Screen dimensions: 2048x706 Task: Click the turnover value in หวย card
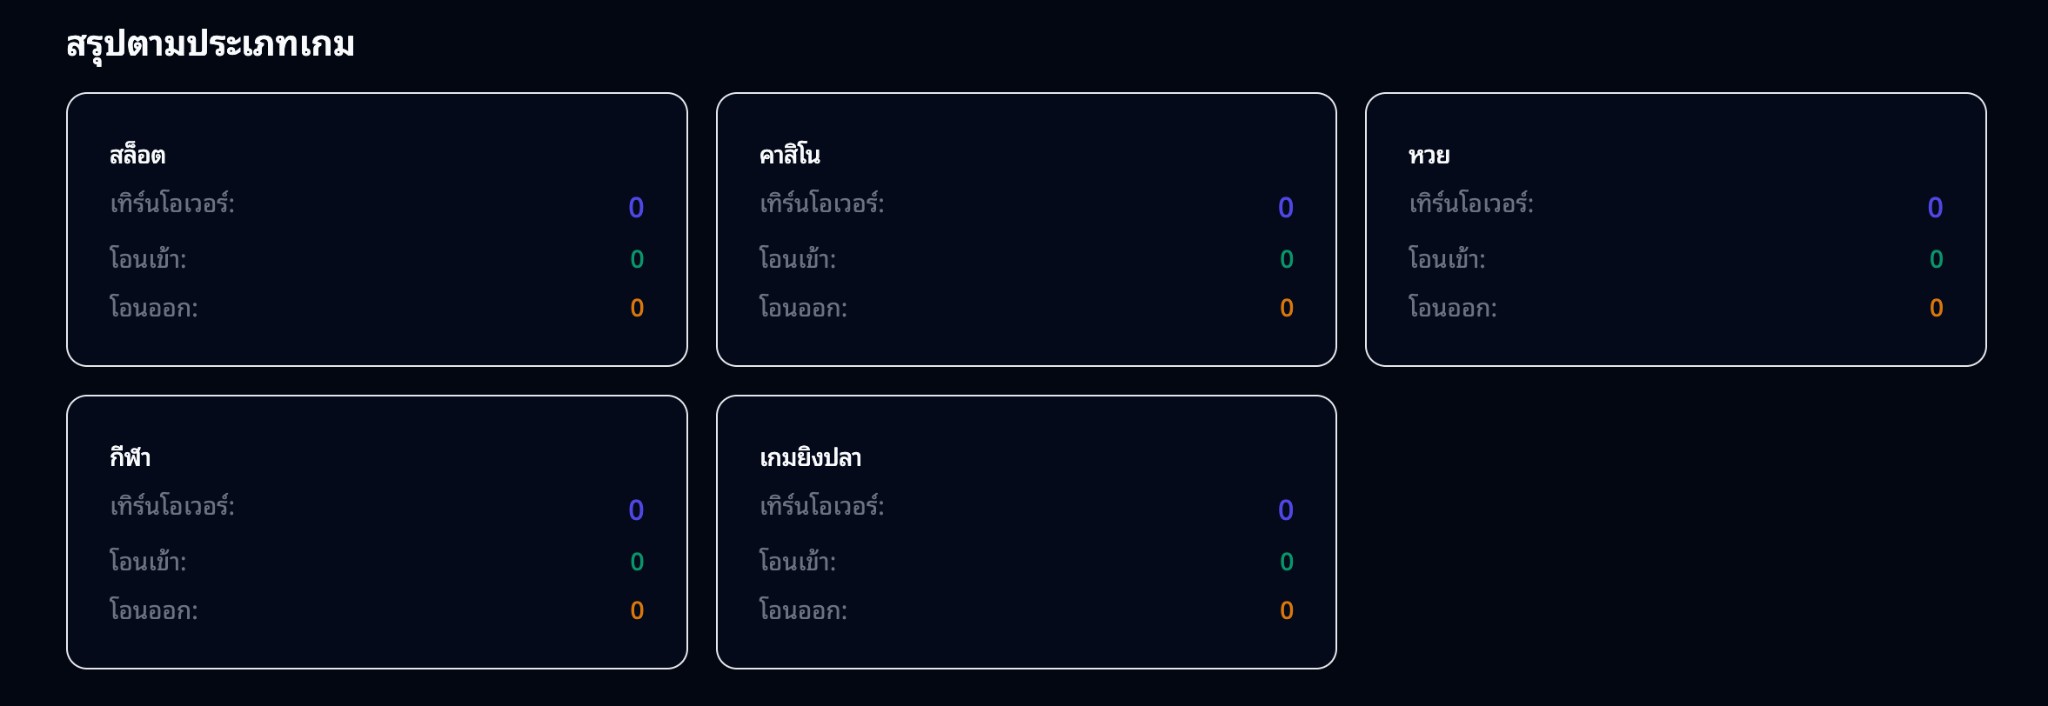click(x=1937, y=206)
